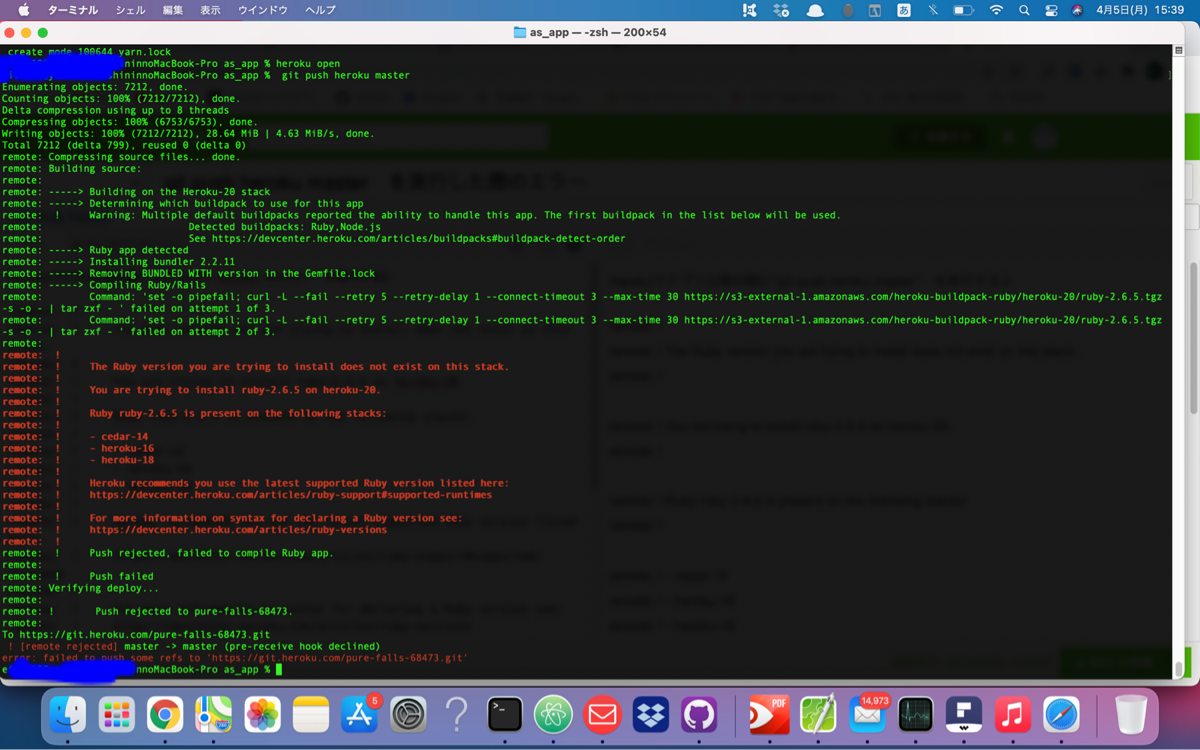1200x750 pixels.
Task: Open the Terminal icon in the dock
Action: pos(505,714)
